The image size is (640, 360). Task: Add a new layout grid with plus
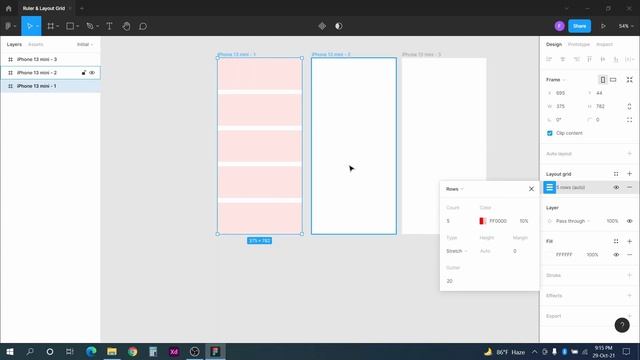click(629, 174)
